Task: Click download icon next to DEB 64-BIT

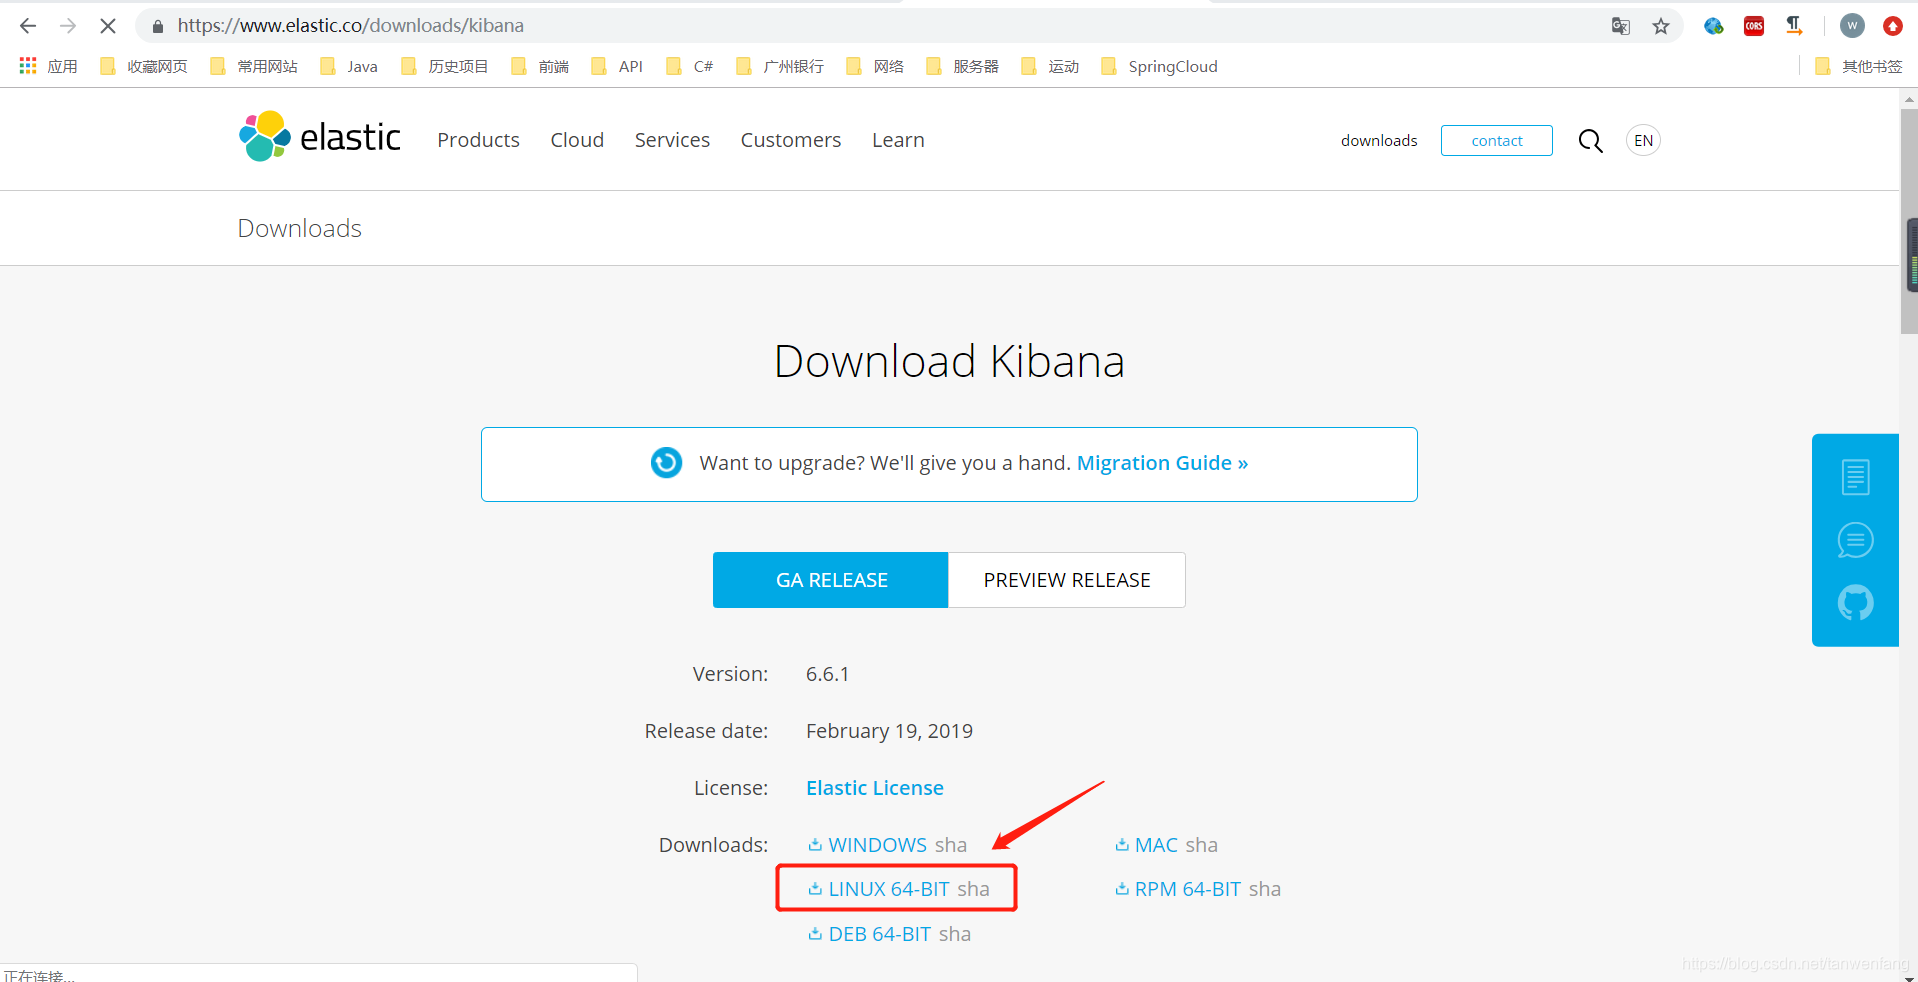Action: (x=815, y=934)
